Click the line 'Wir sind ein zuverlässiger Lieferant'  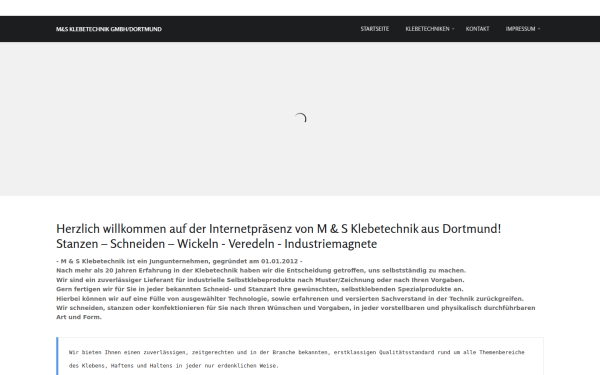pos(260,280)
